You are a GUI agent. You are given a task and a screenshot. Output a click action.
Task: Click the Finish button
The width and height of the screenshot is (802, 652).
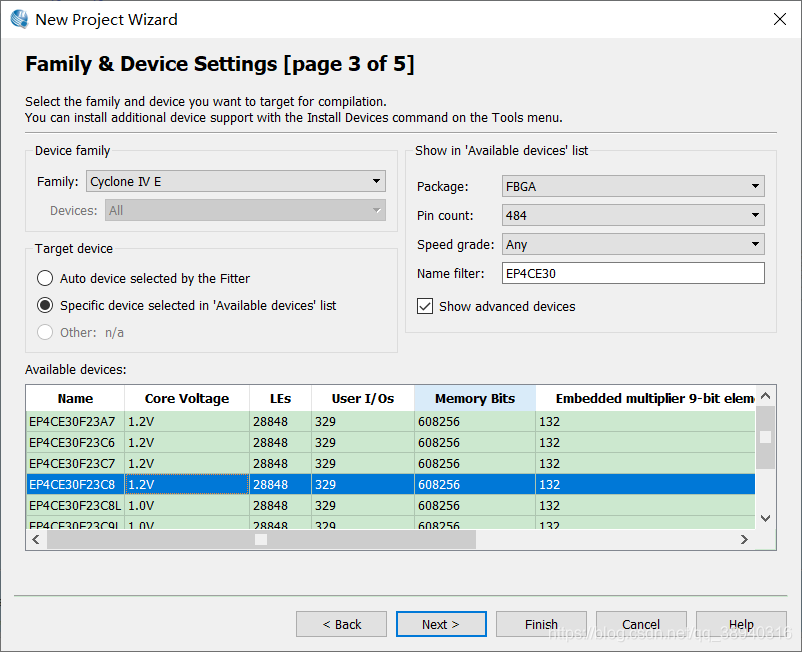point(541,624)
